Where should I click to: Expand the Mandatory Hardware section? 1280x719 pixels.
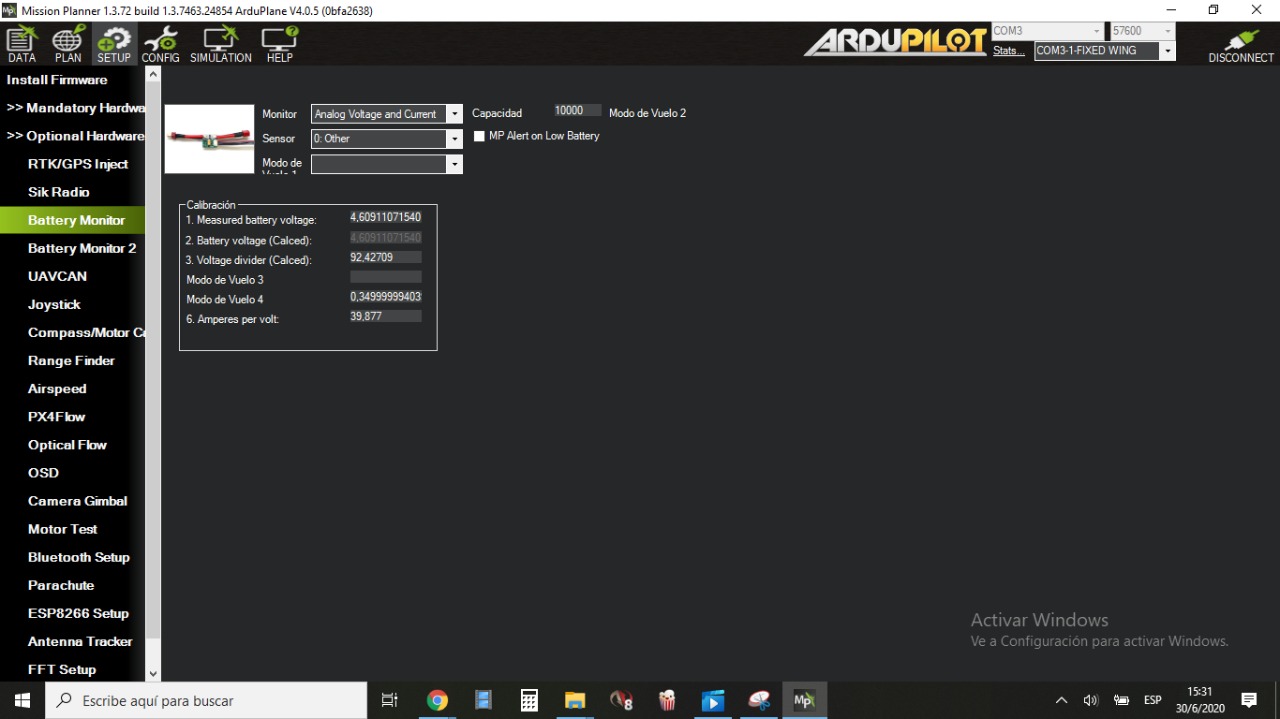coord(75,108)
